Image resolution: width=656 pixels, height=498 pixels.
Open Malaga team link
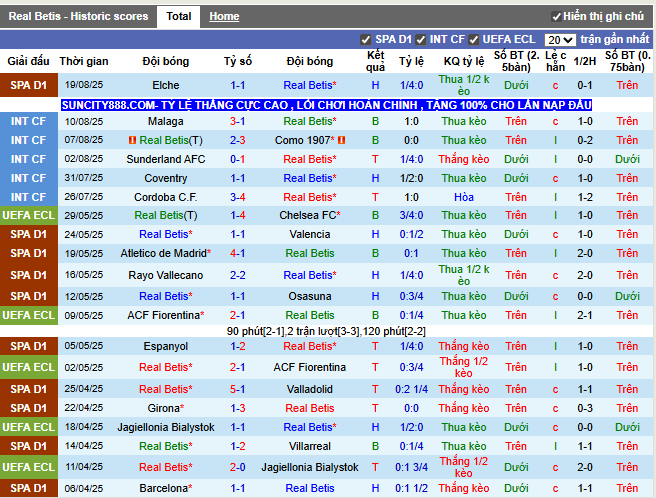[x=166, y=121]
